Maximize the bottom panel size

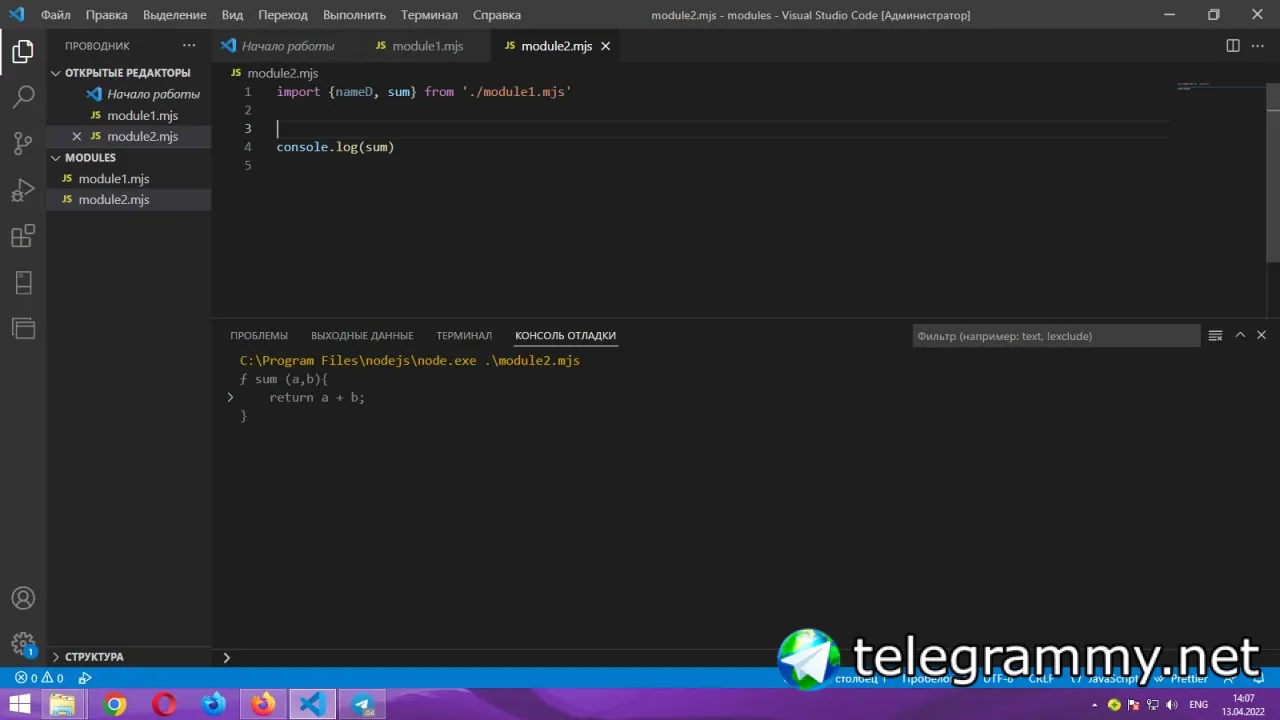(x=1240, y=336)
